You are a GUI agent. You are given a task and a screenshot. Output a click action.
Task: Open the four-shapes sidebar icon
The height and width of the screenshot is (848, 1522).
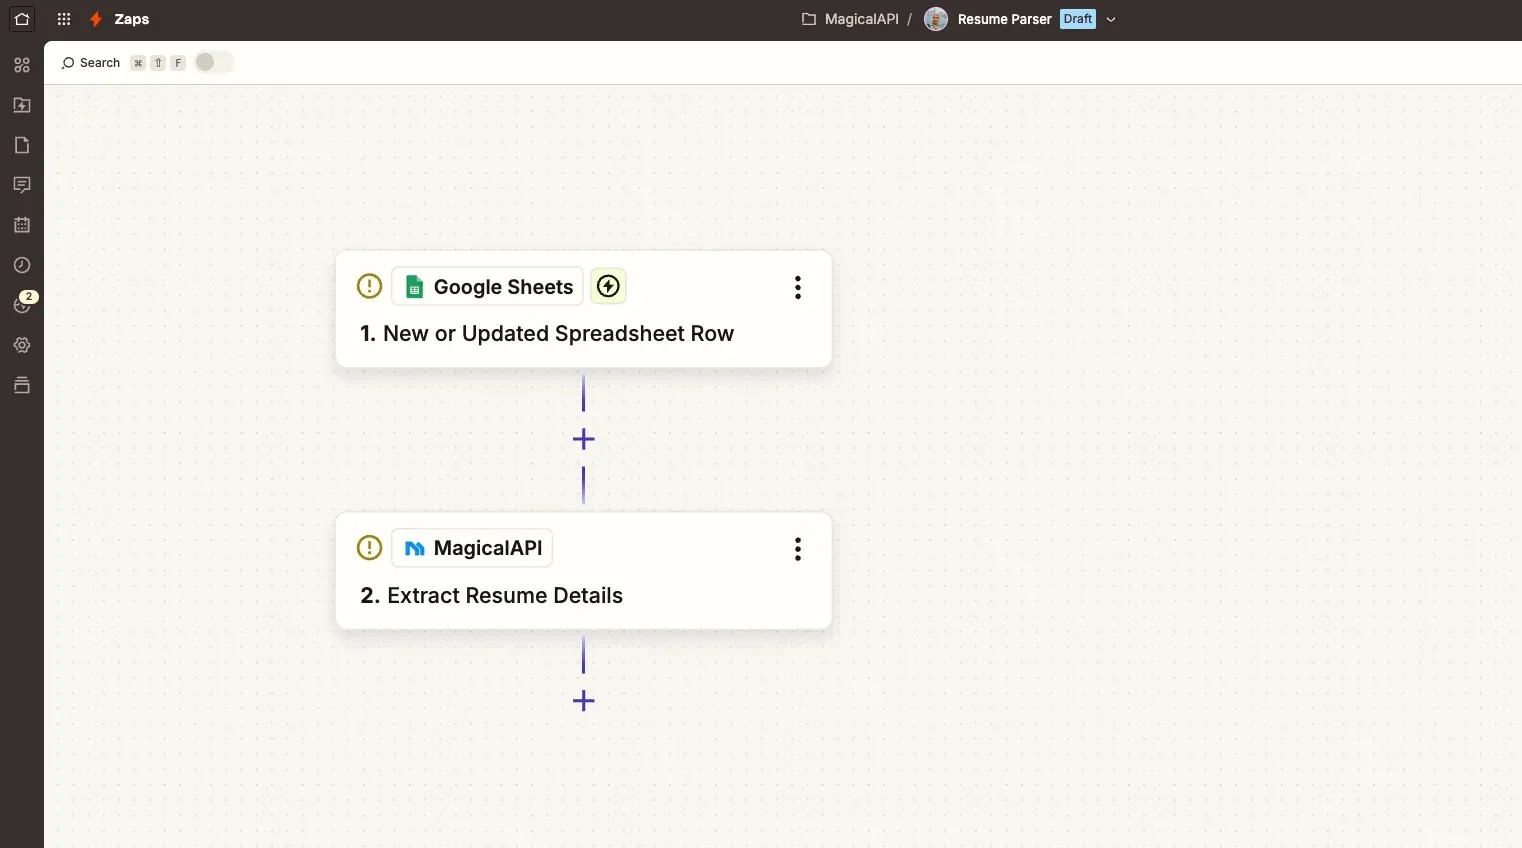[22, 65]
